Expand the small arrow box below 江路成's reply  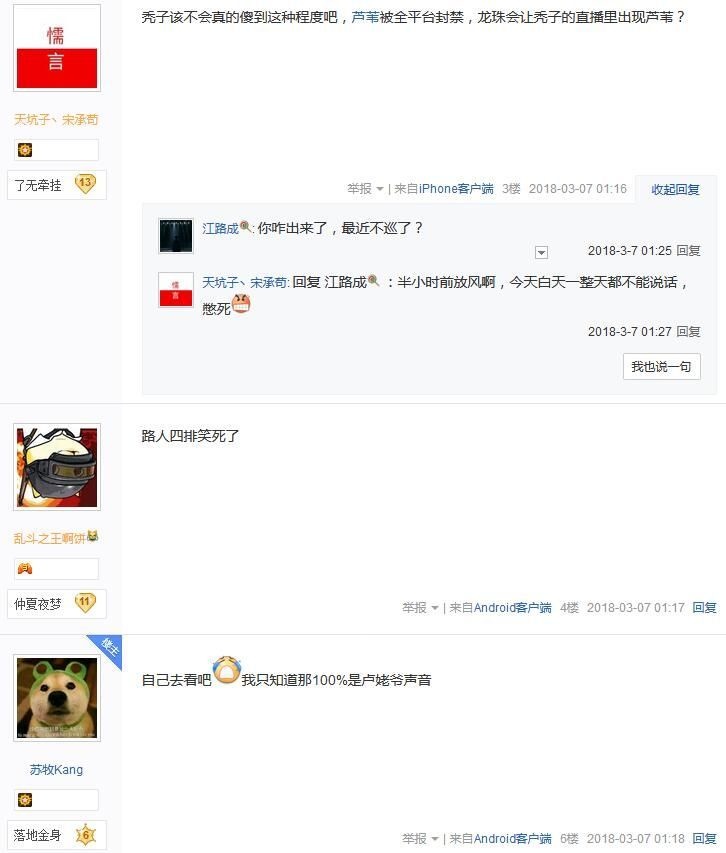(541, 252)
